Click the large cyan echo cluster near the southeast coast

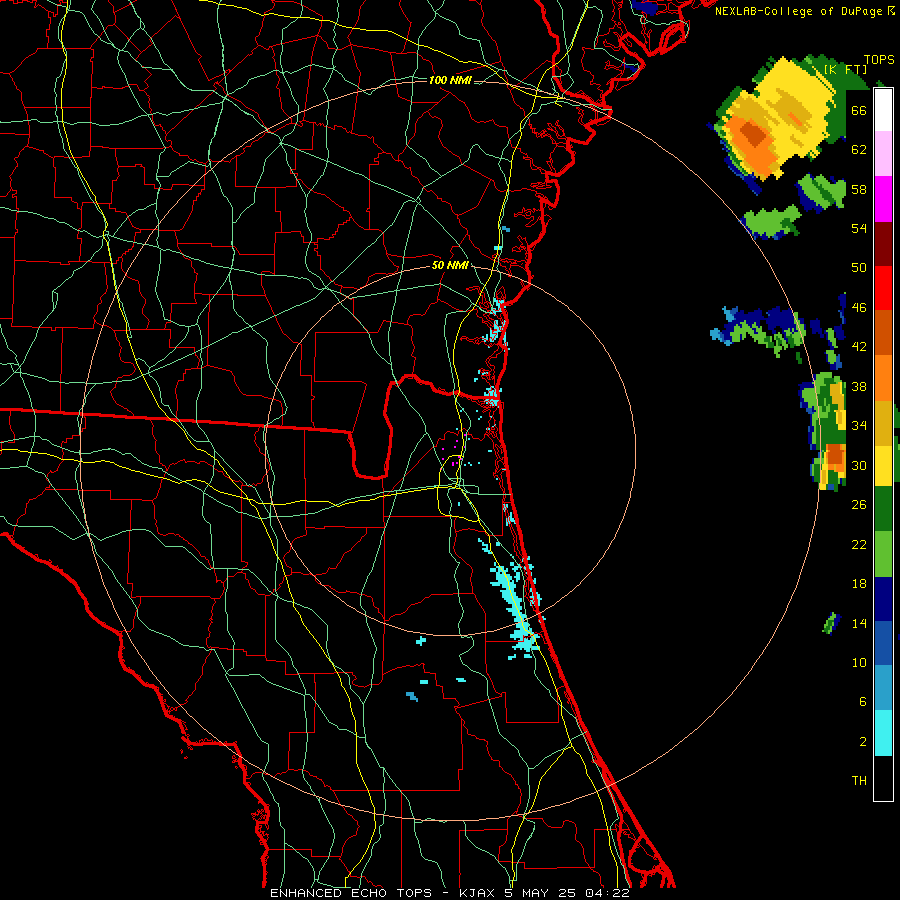pos(515,606)
